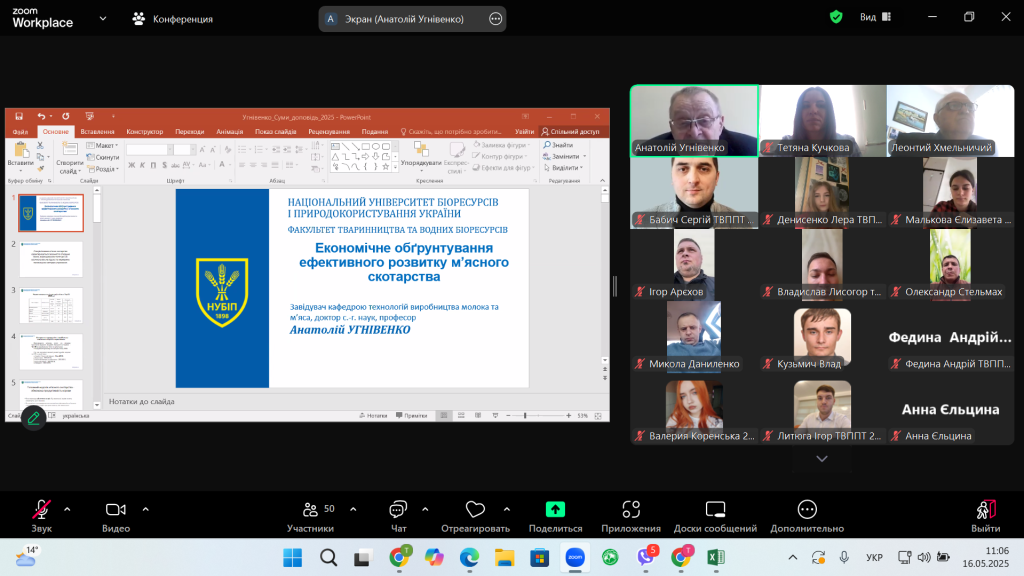Expand video options arrow next to Видео
Screen dimensions: 1024x576
tap(146, 508)
